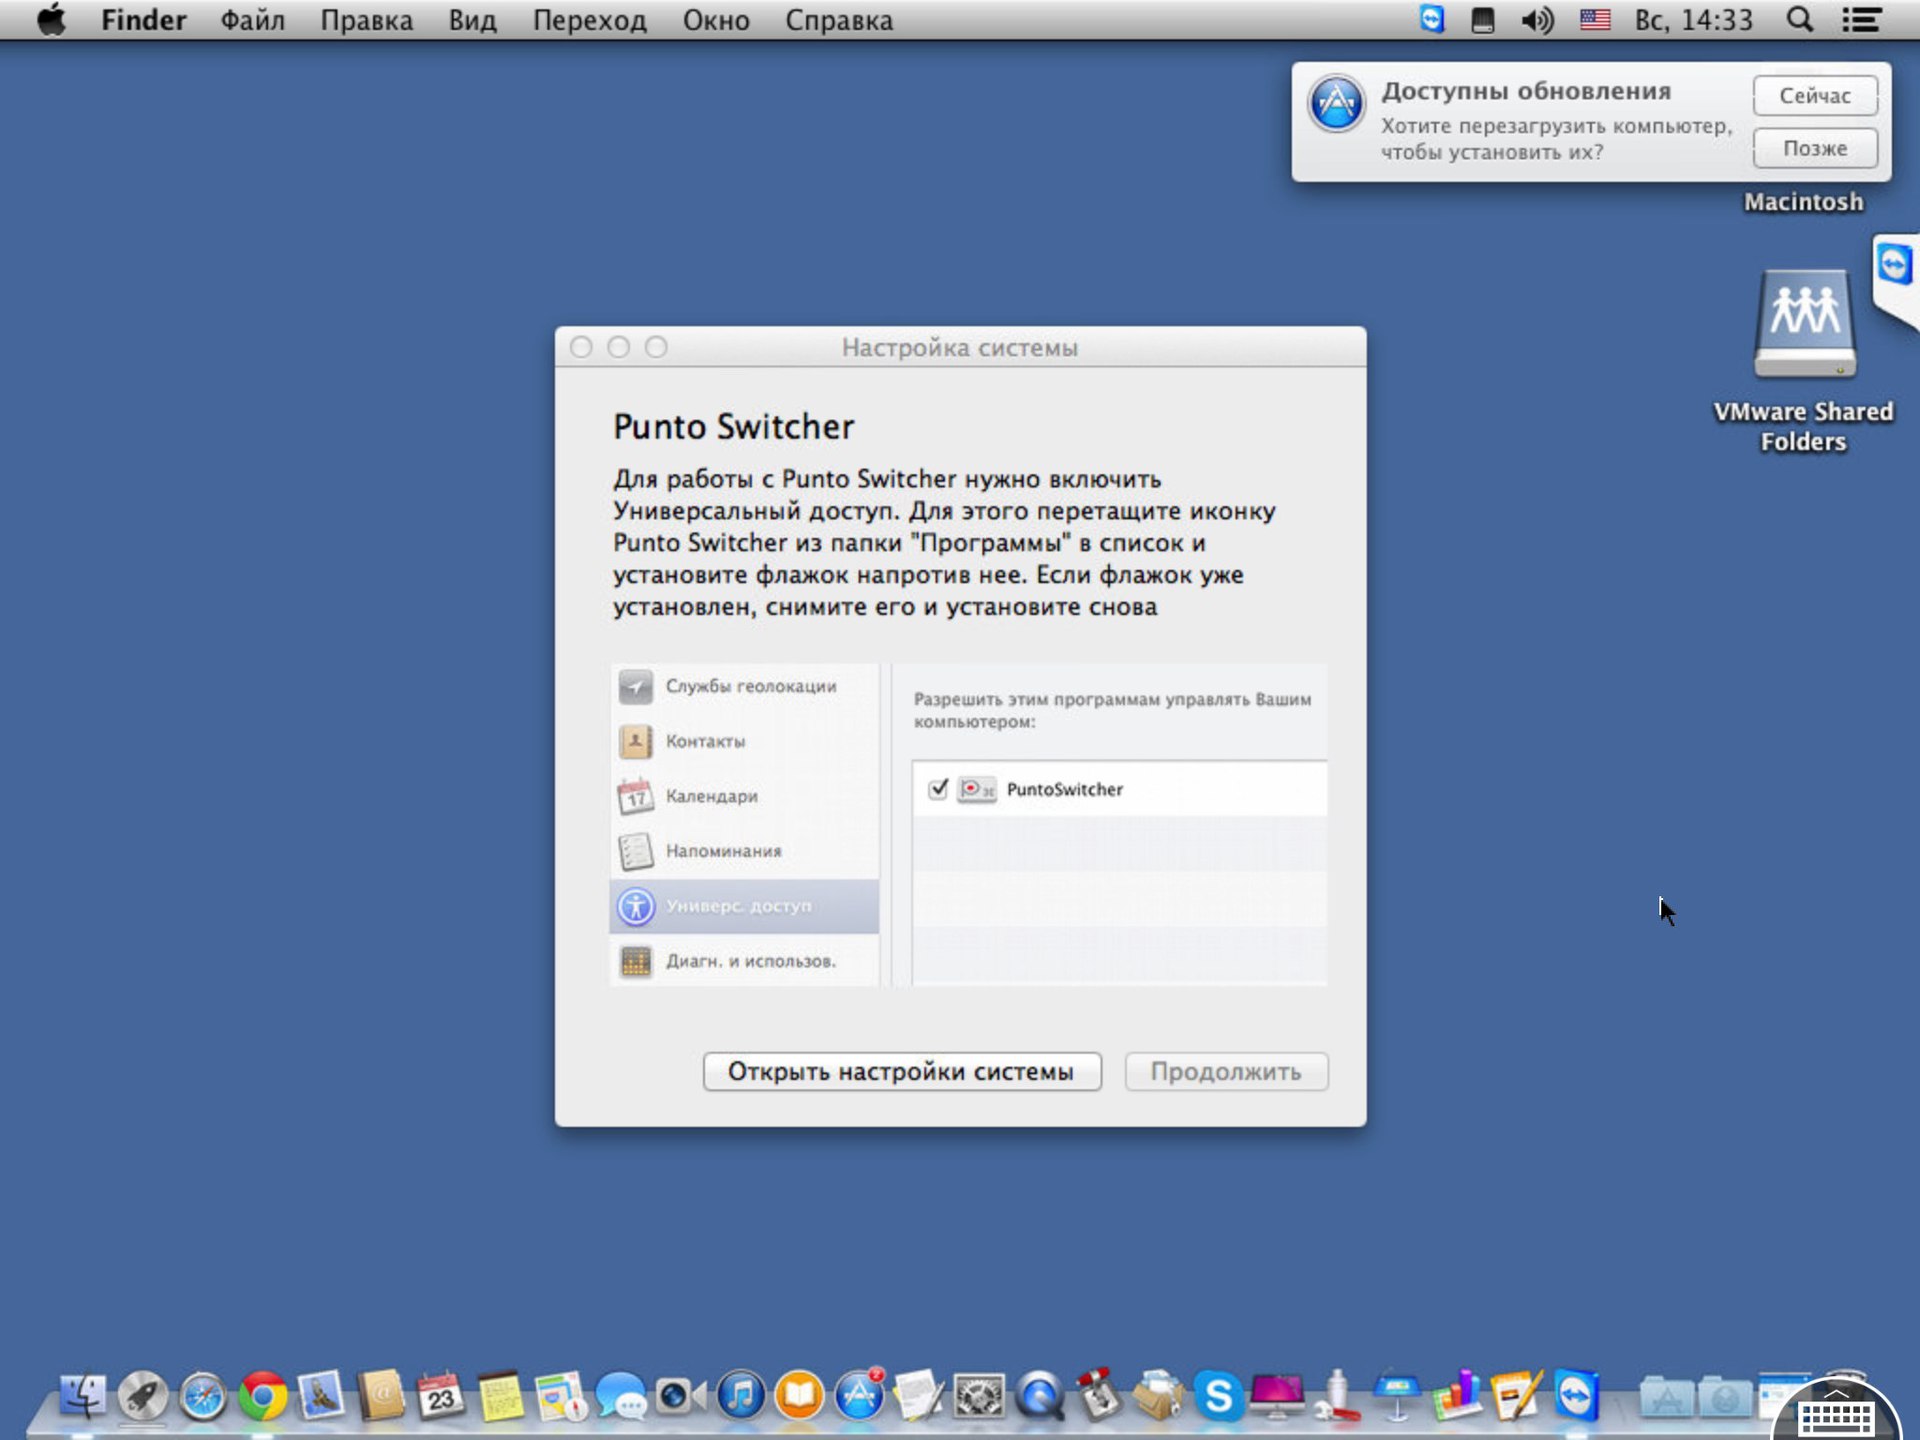The width and height of the screenshot is (1920, 1440).
Task: Open the Окно menu
Action: pyautogui.click(x=716, y=20)
